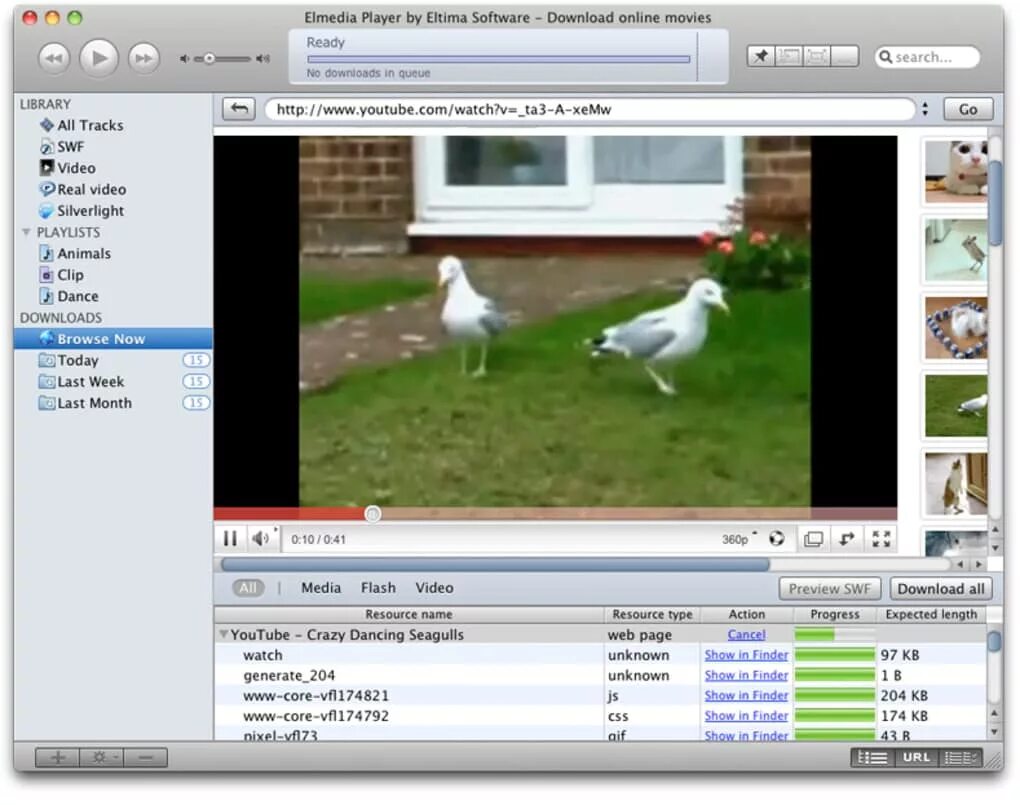This screenshot has width=1020, height=805.
Task: Click the Resource name column header
Action: coord(409,614)
